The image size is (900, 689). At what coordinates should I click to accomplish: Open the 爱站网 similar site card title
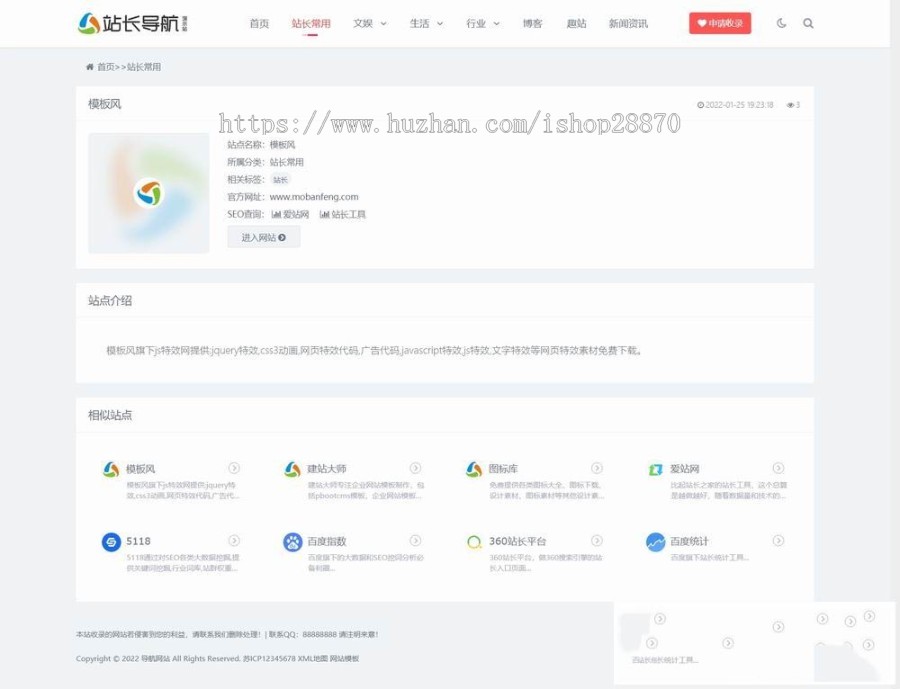685,469
